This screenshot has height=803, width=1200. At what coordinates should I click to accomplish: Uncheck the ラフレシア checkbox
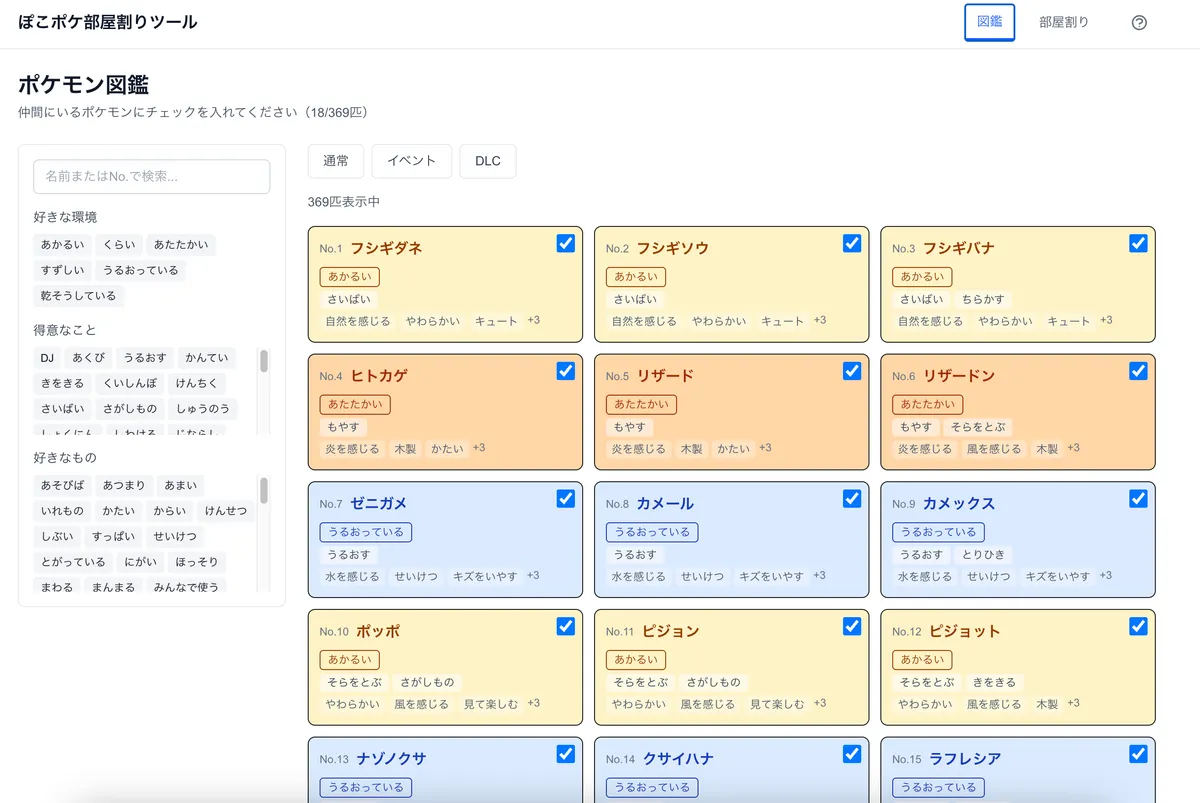click(x=1138, y=754)
